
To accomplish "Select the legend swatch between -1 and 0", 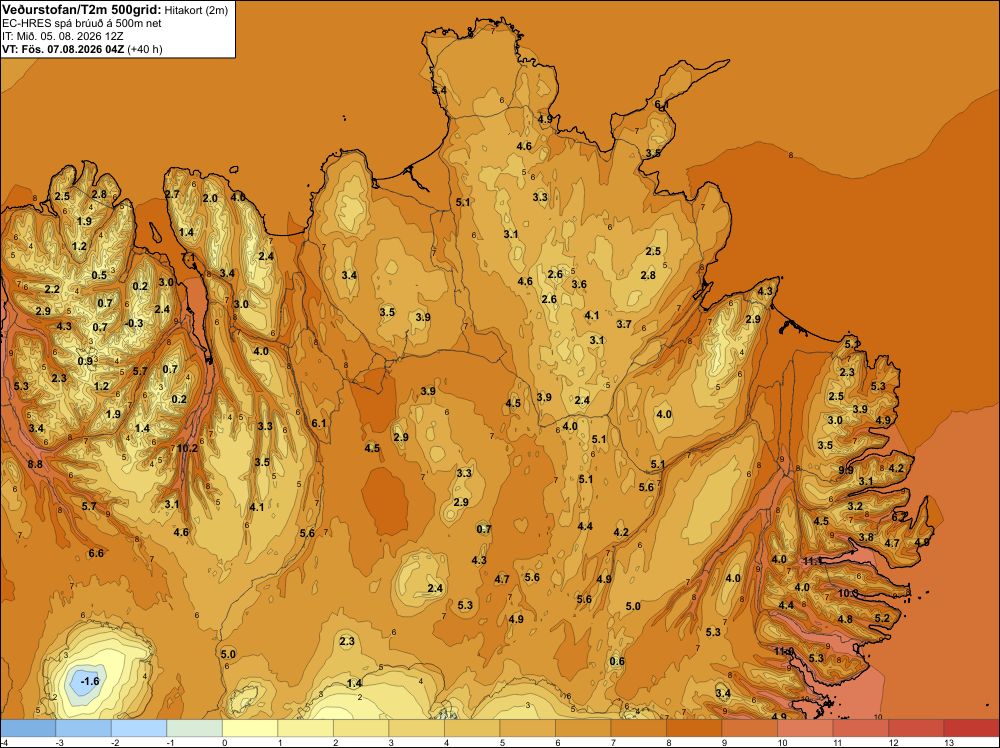I will [195, 728].
